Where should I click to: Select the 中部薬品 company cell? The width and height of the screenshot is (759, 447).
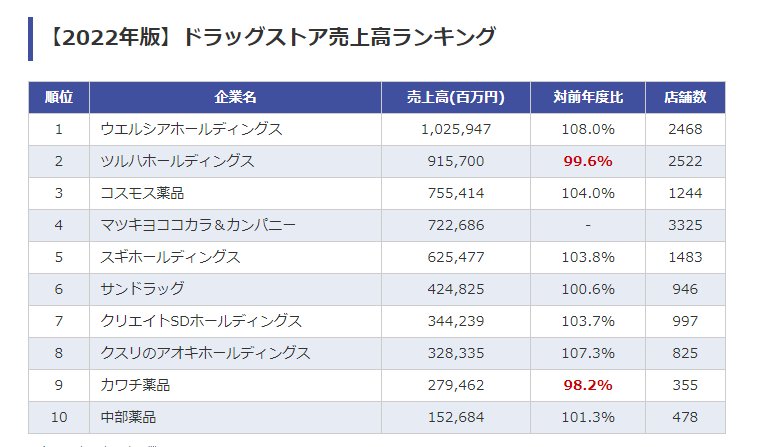(x=128, y=417)
